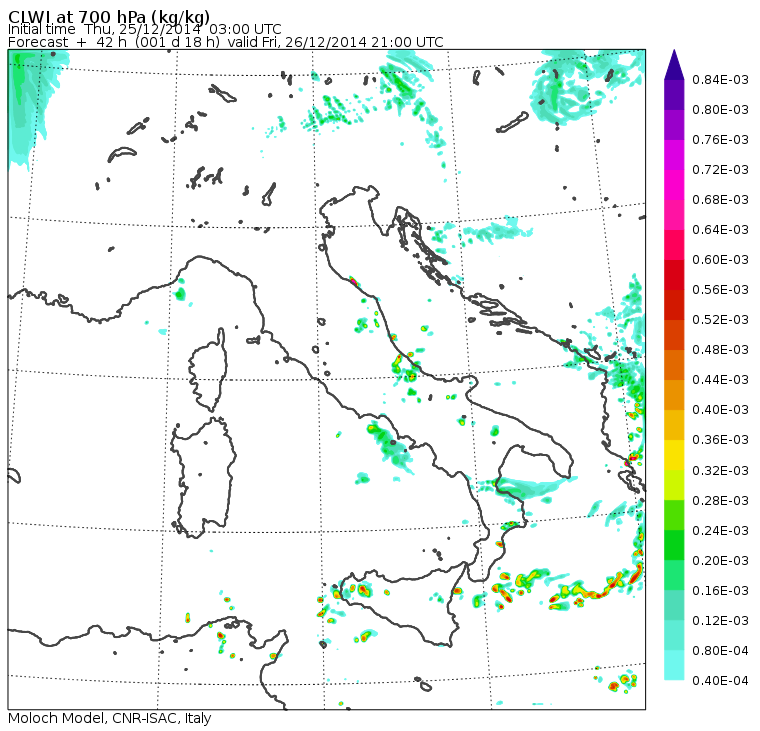Click the 0.12E-03 legend label
The image size is (760, 731).
720,621
